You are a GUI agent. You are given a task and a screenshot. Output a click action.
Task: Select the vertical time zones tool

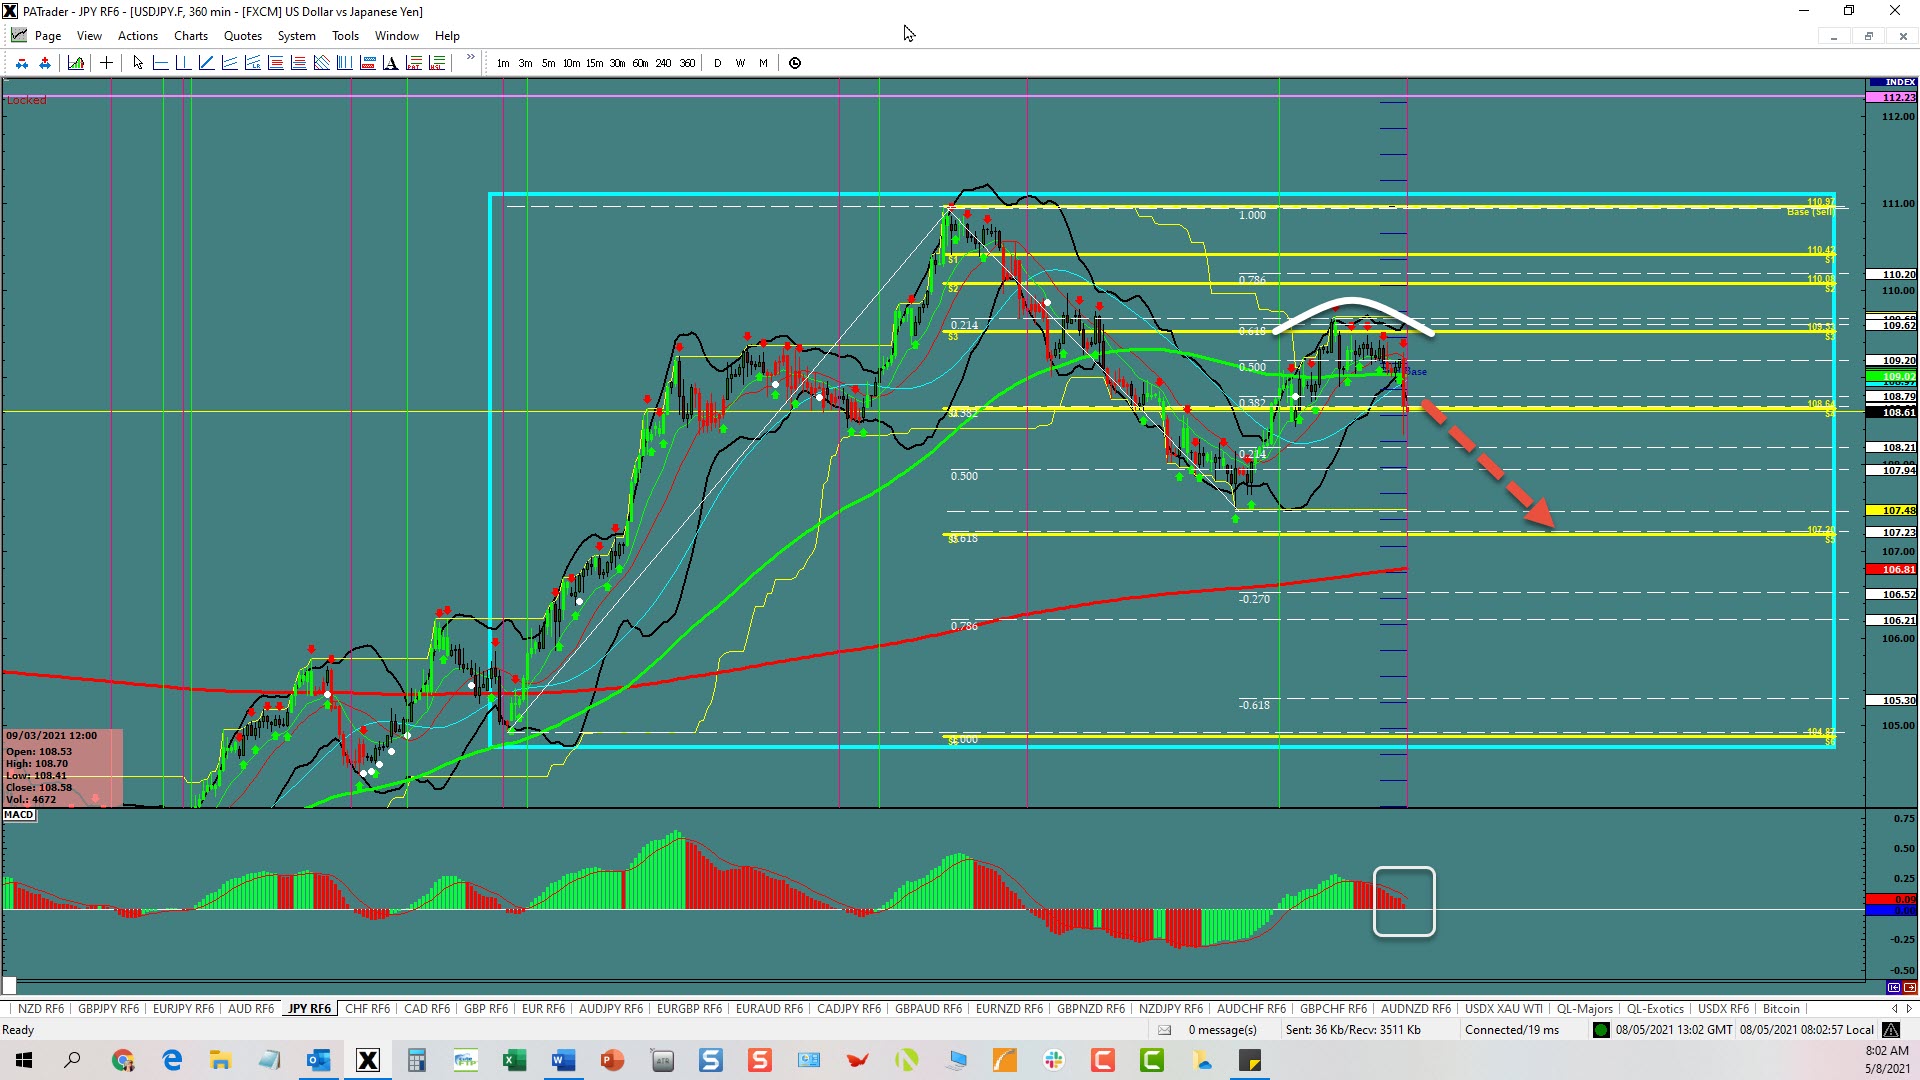coord(344,63)
